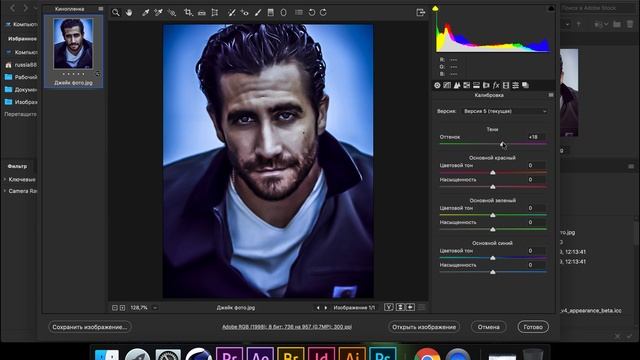Open the Версия process version dropdown
The image size is (640, 360).
click(x=504, y=111)
